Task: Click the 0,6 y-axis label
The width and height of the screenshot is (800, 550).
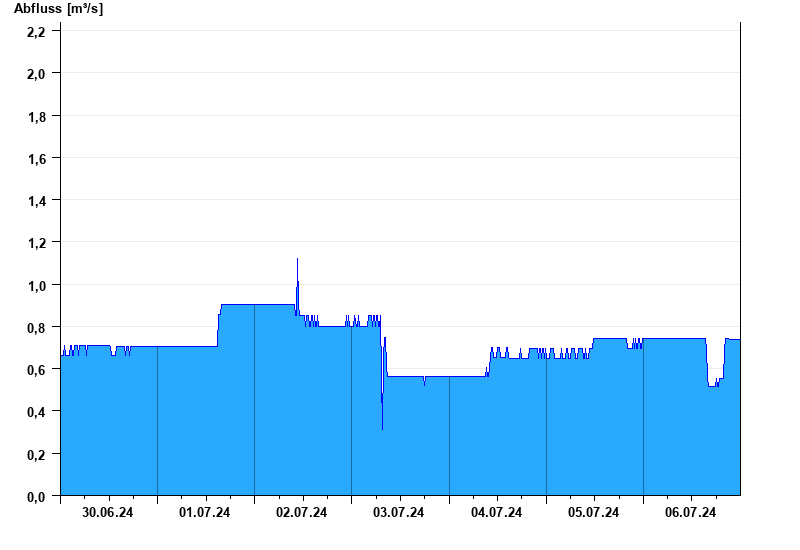Action: [36, 370]
